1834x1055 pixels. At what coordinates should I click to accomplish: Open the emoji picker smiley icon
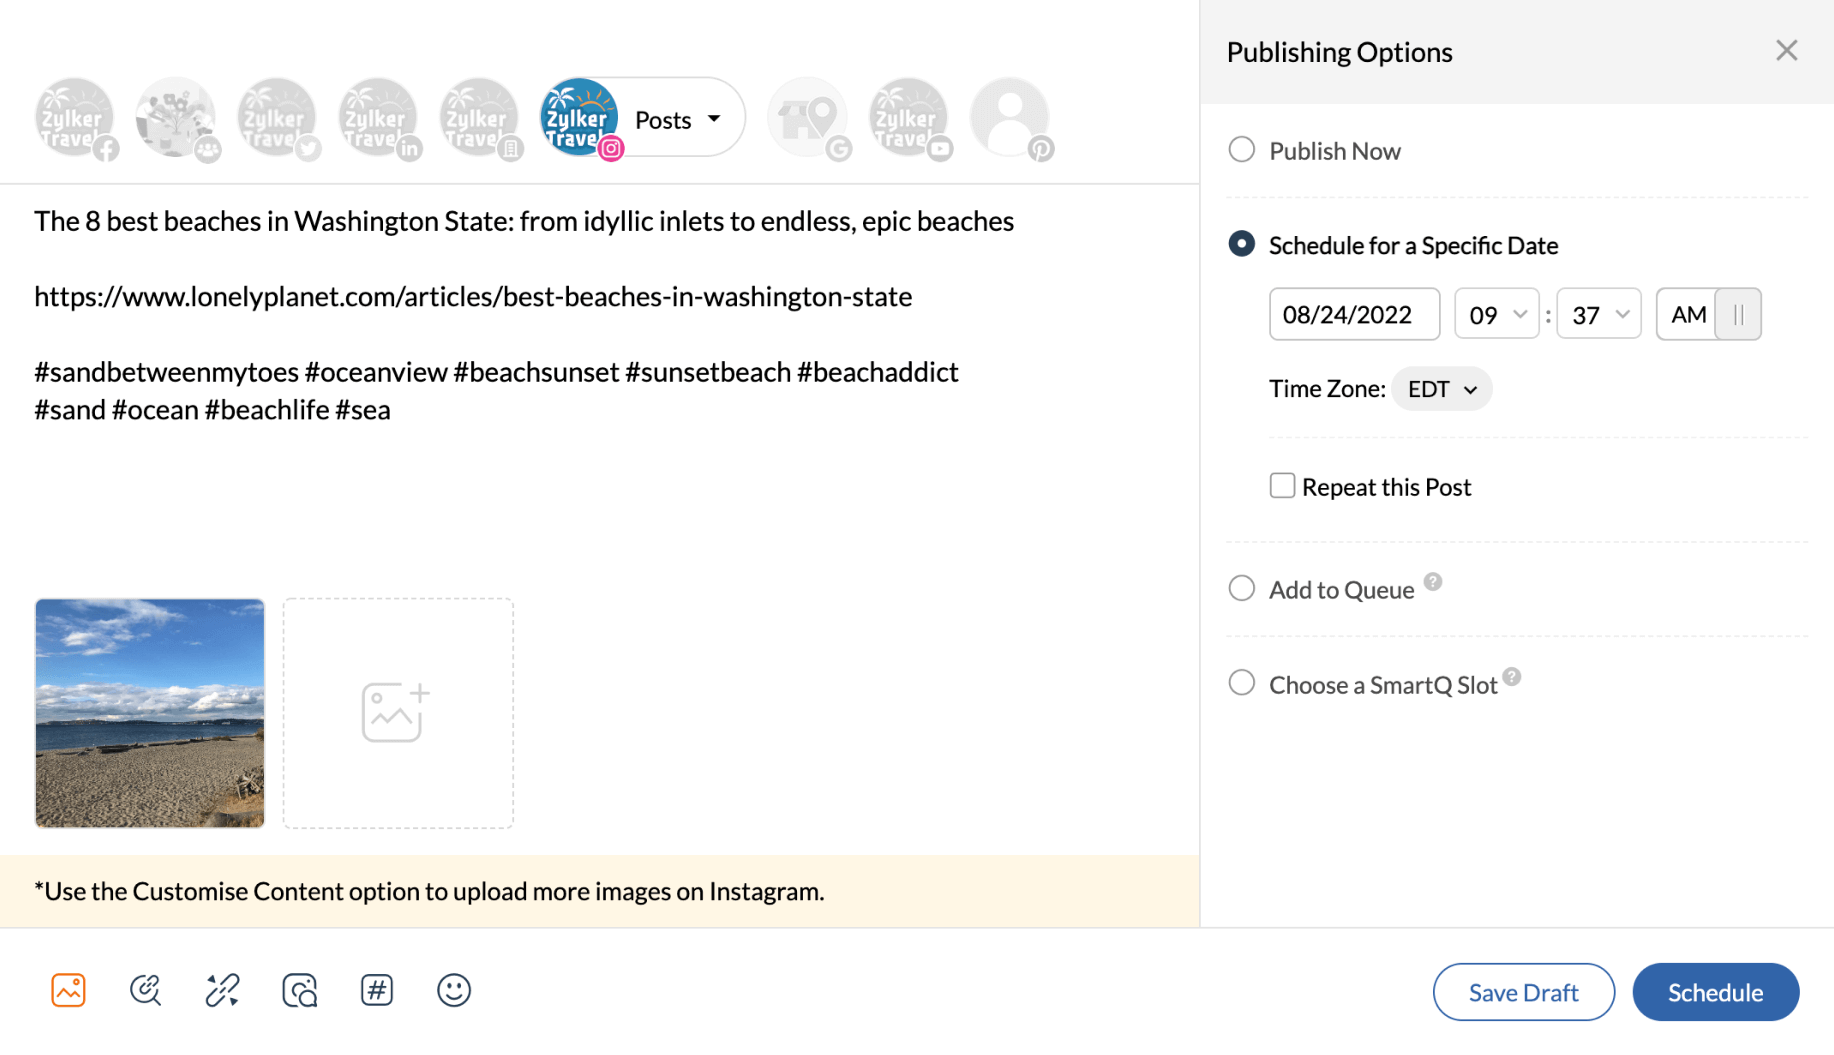(454, 990)
